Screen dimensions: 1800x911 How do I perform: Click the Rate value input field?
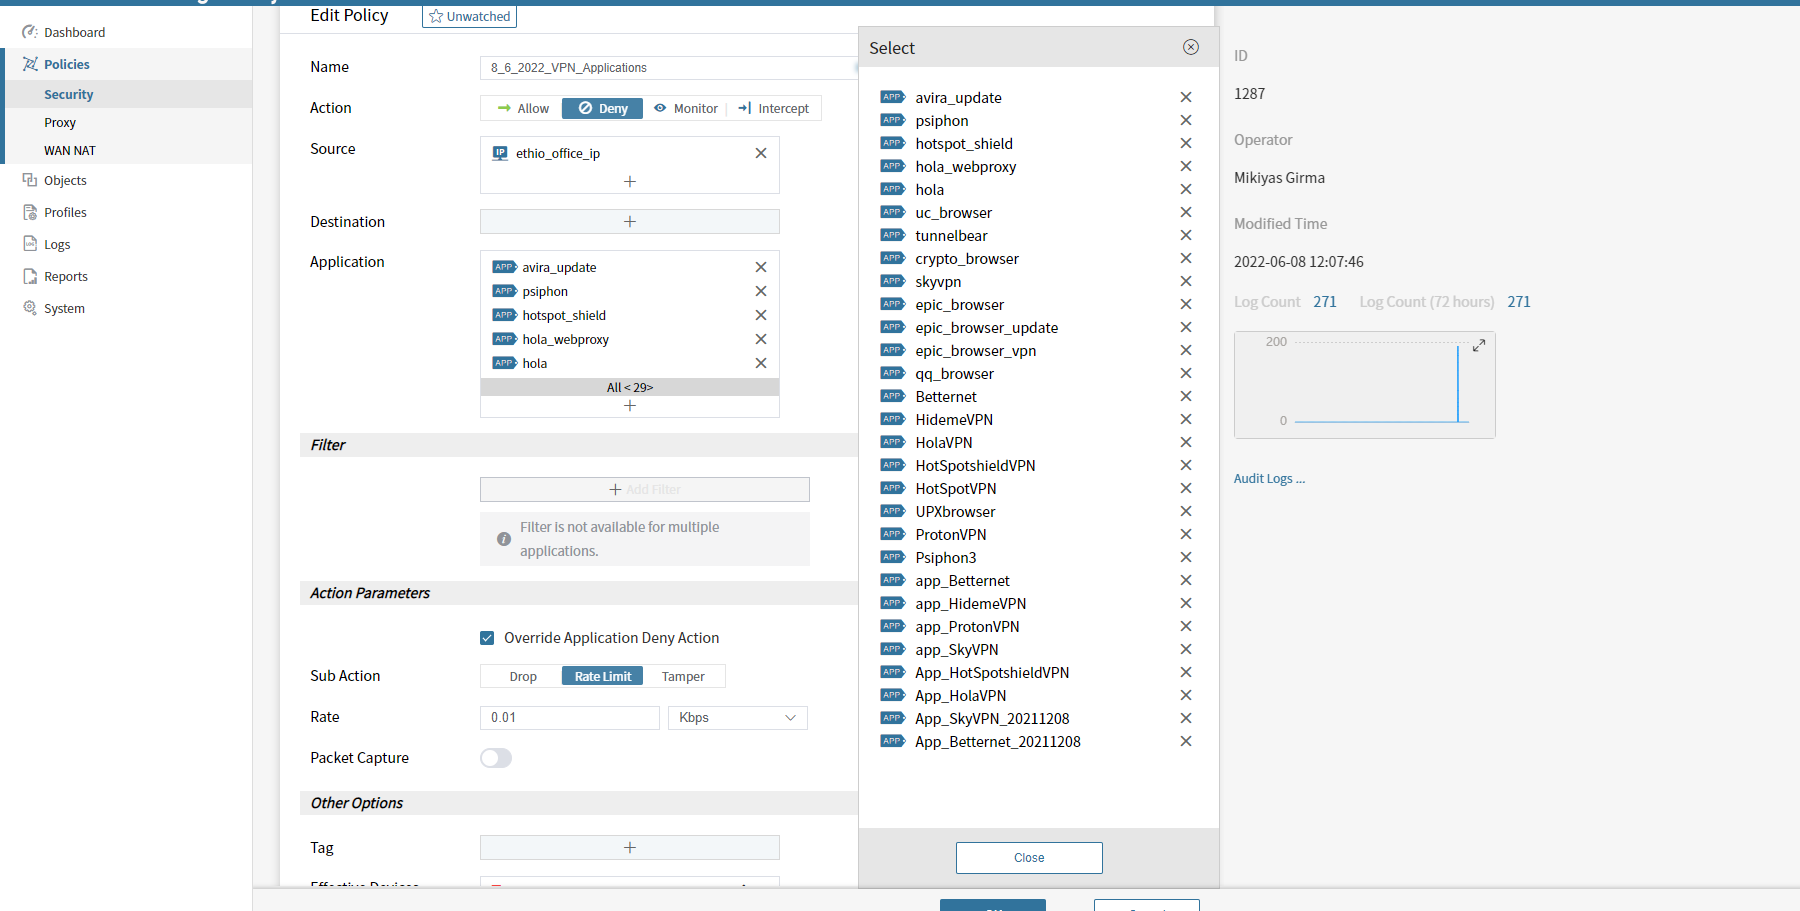click(569, 718)
